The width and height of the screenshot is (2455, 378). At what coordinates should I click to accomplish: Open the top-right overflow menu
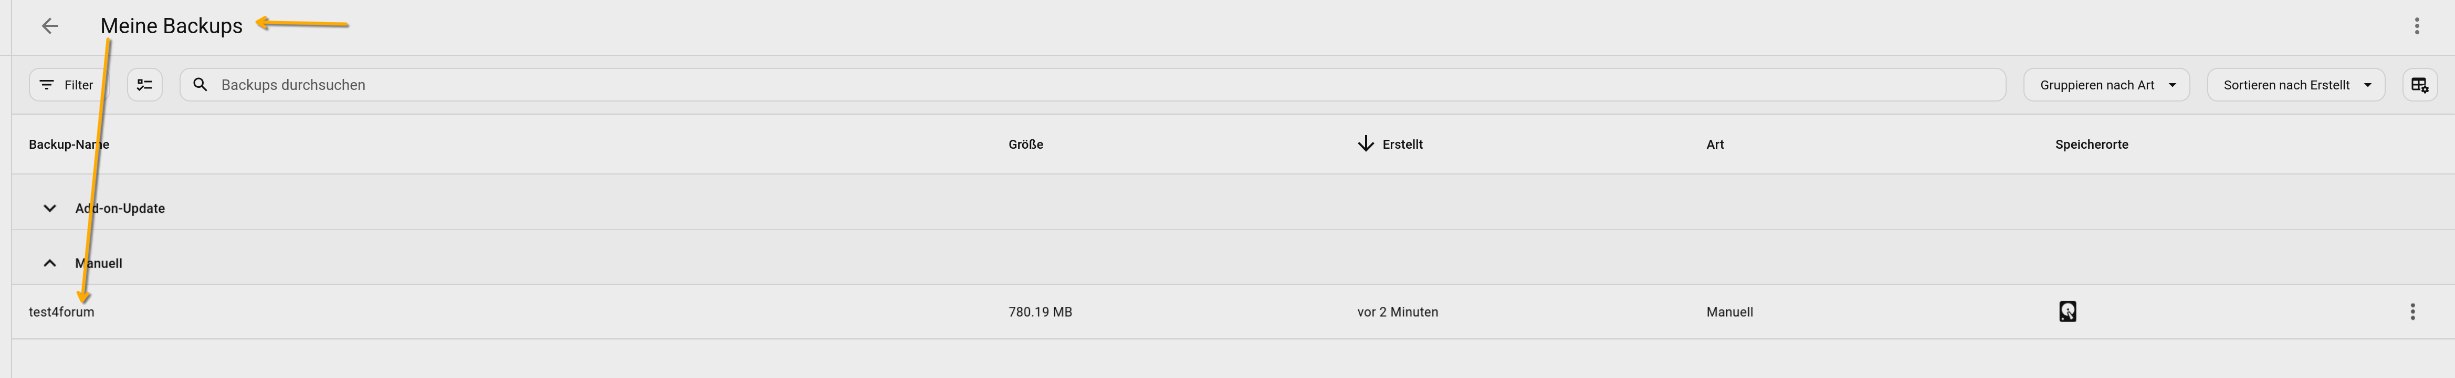(2416, 26)
